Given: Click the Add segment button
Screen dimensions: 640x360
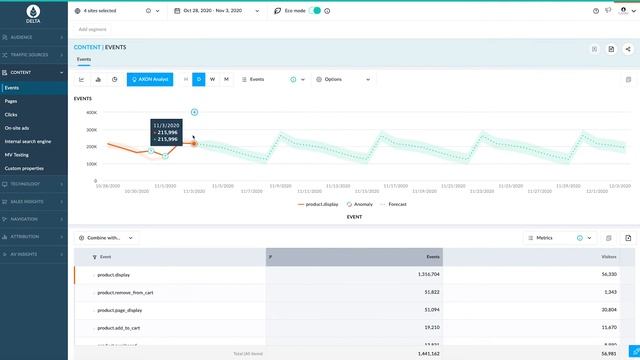Looking at the screenshot, I should tap(92, 29).
